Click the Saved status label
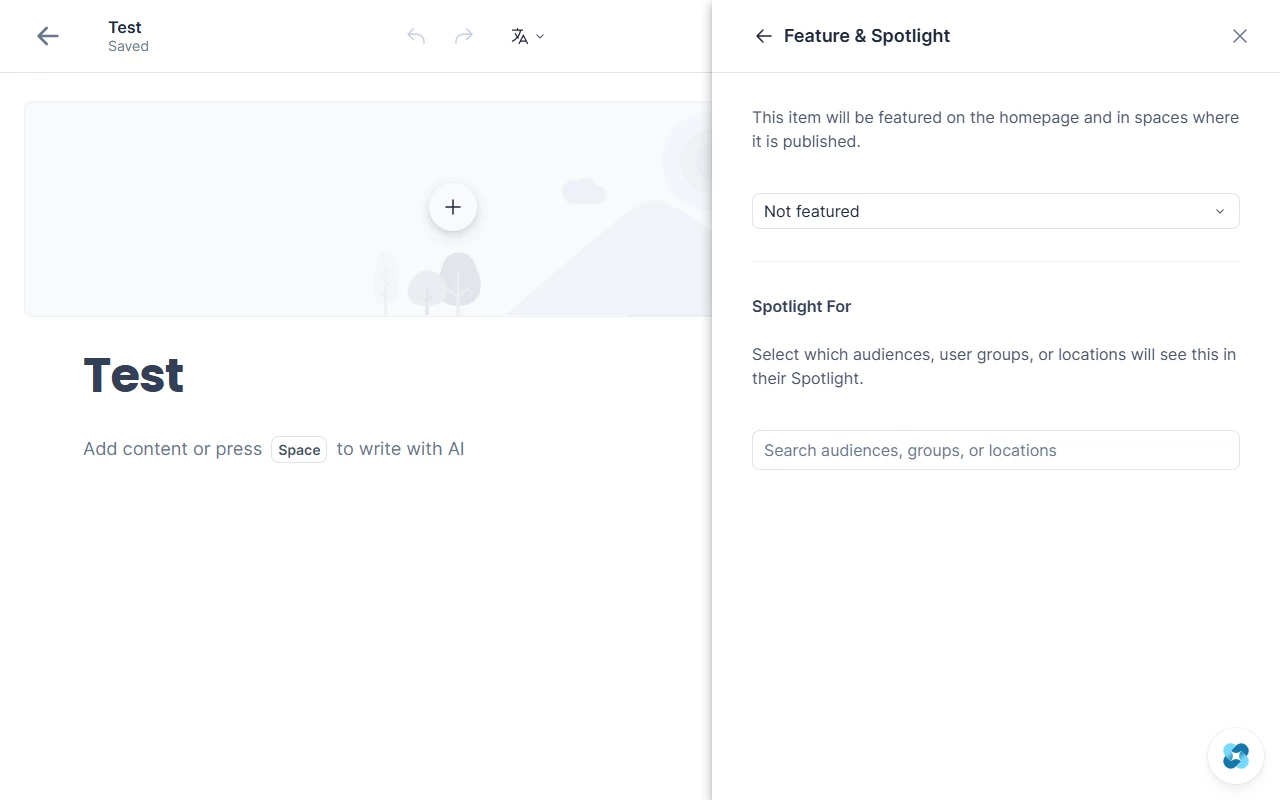1280x800 pixels. 128,46
